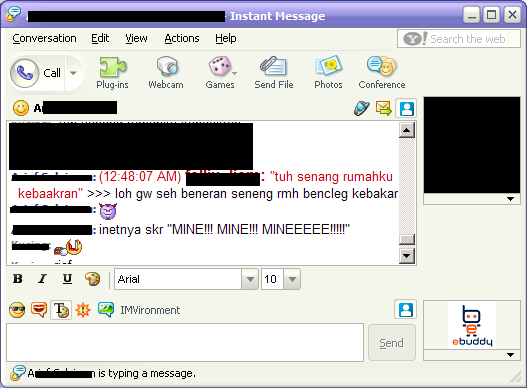Start a voice call with the Call button
529x388 pixels.
tap(36, 73)
